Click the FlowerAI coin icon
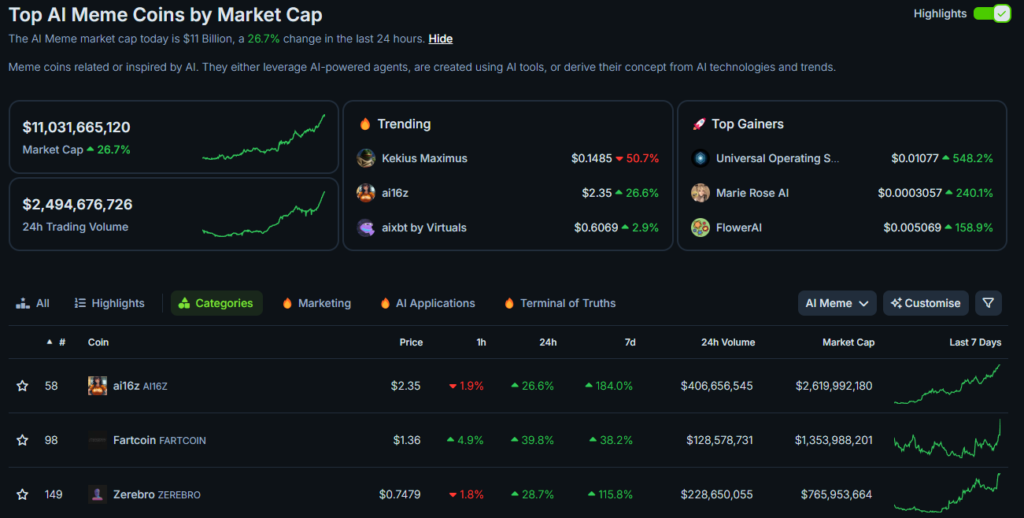 pyautogui.click(x=700, y=228)
